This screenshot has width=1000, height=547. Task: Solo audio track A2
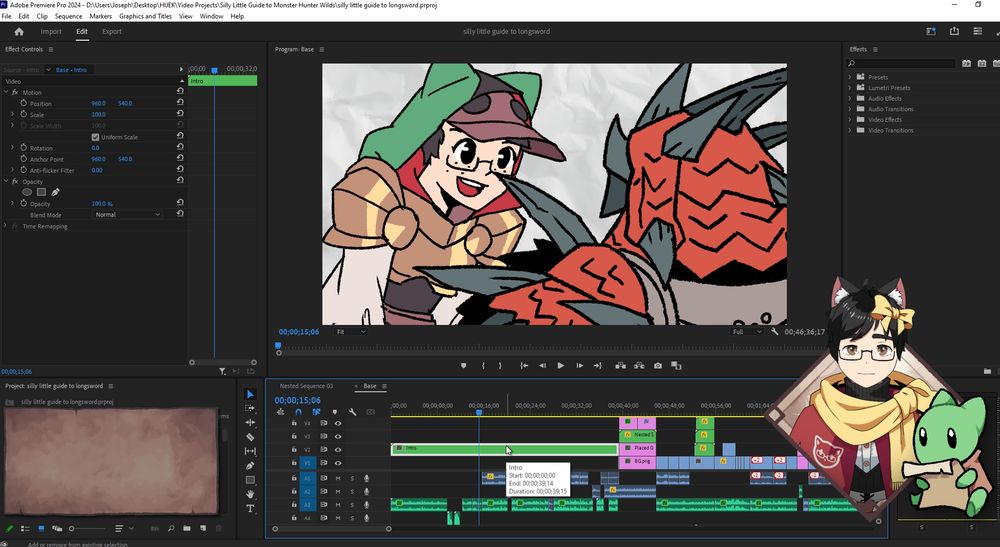(352, 492)
